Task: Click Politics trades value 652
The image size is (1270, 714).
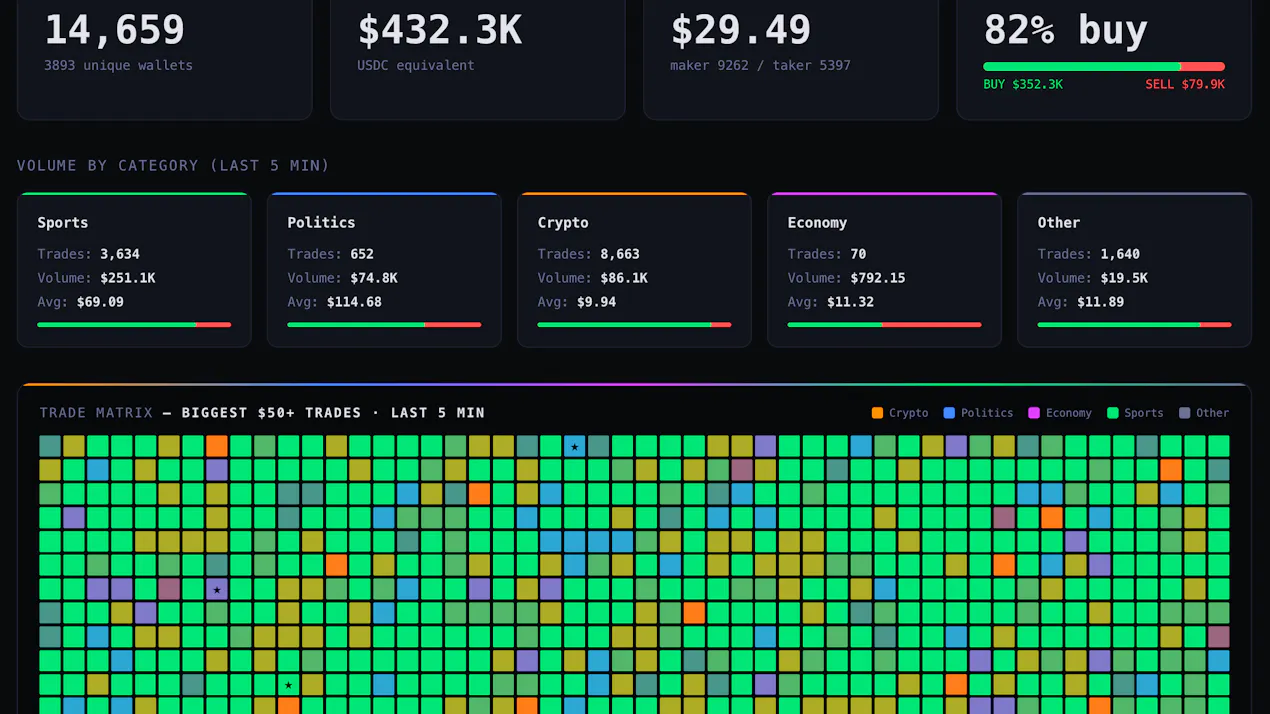Action: coord(362,254)
